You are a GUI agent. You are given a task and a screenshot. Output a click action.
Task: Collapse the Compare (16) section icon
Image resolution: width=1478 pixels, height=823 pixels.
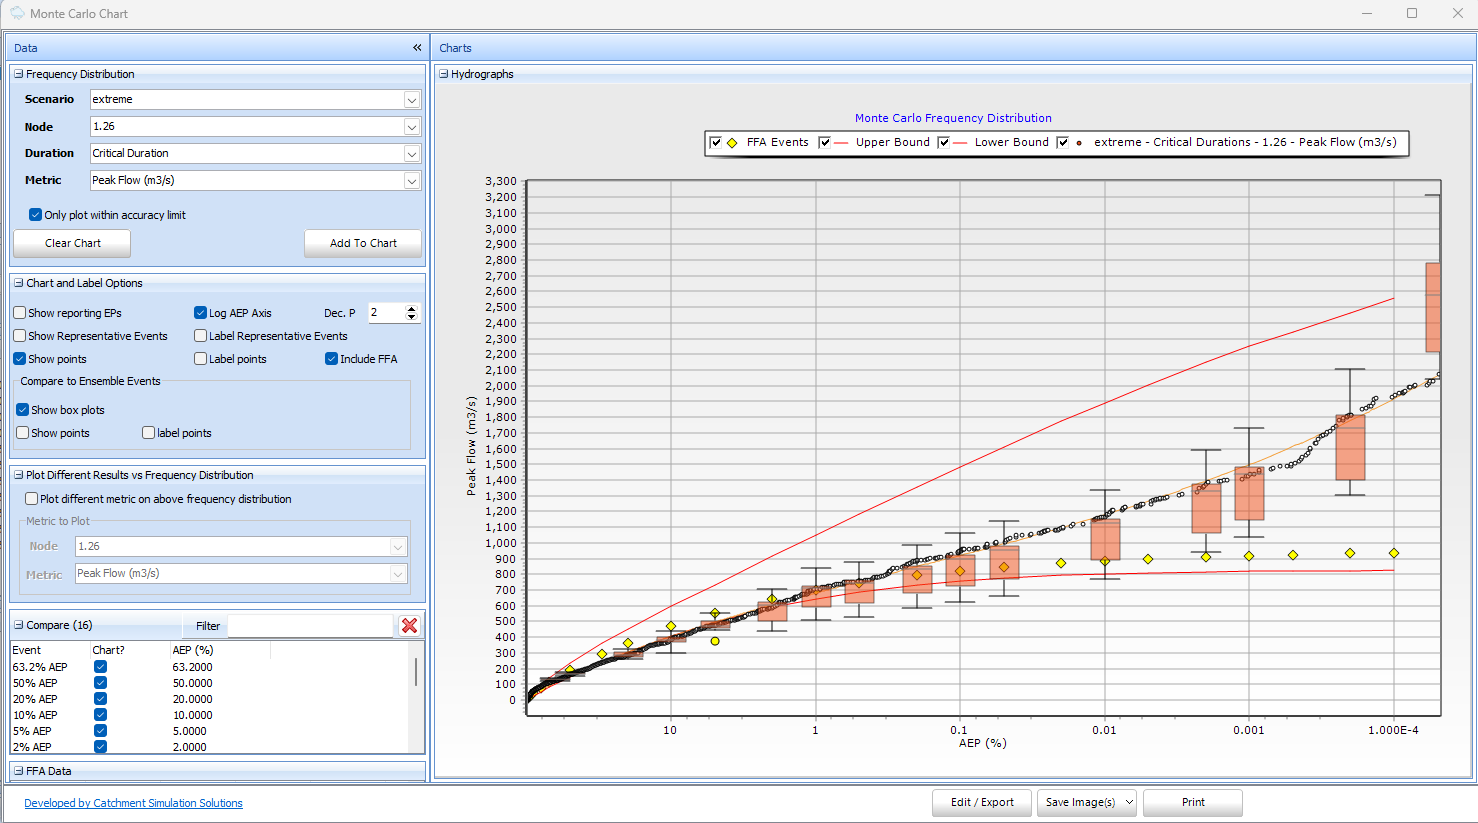(19, 625)
